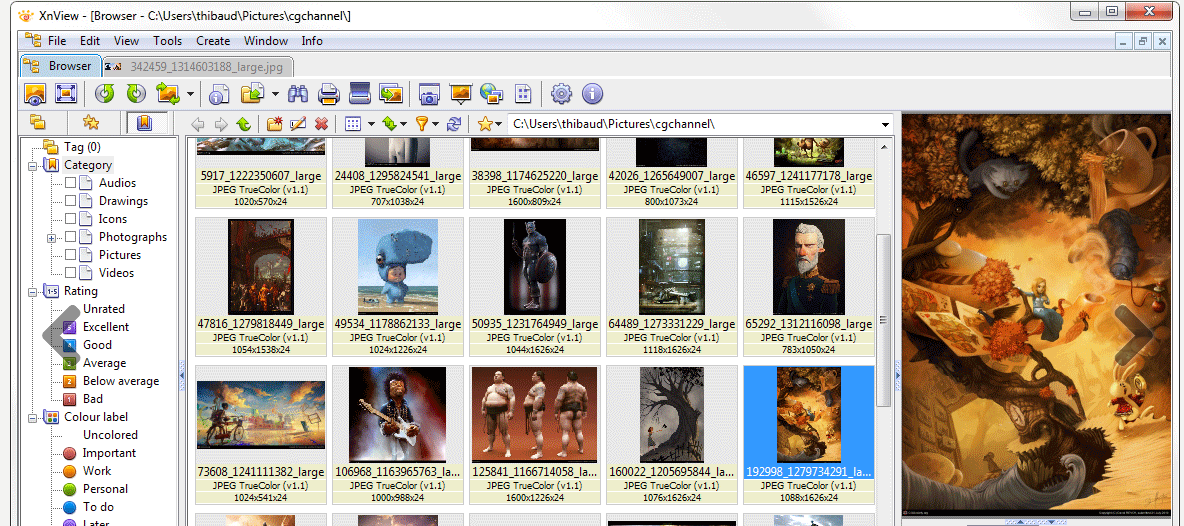Image resolution: width=1184 pixels, height=526 pixels.
Task: Expand the Photographs category node
Action: point(51,238)
